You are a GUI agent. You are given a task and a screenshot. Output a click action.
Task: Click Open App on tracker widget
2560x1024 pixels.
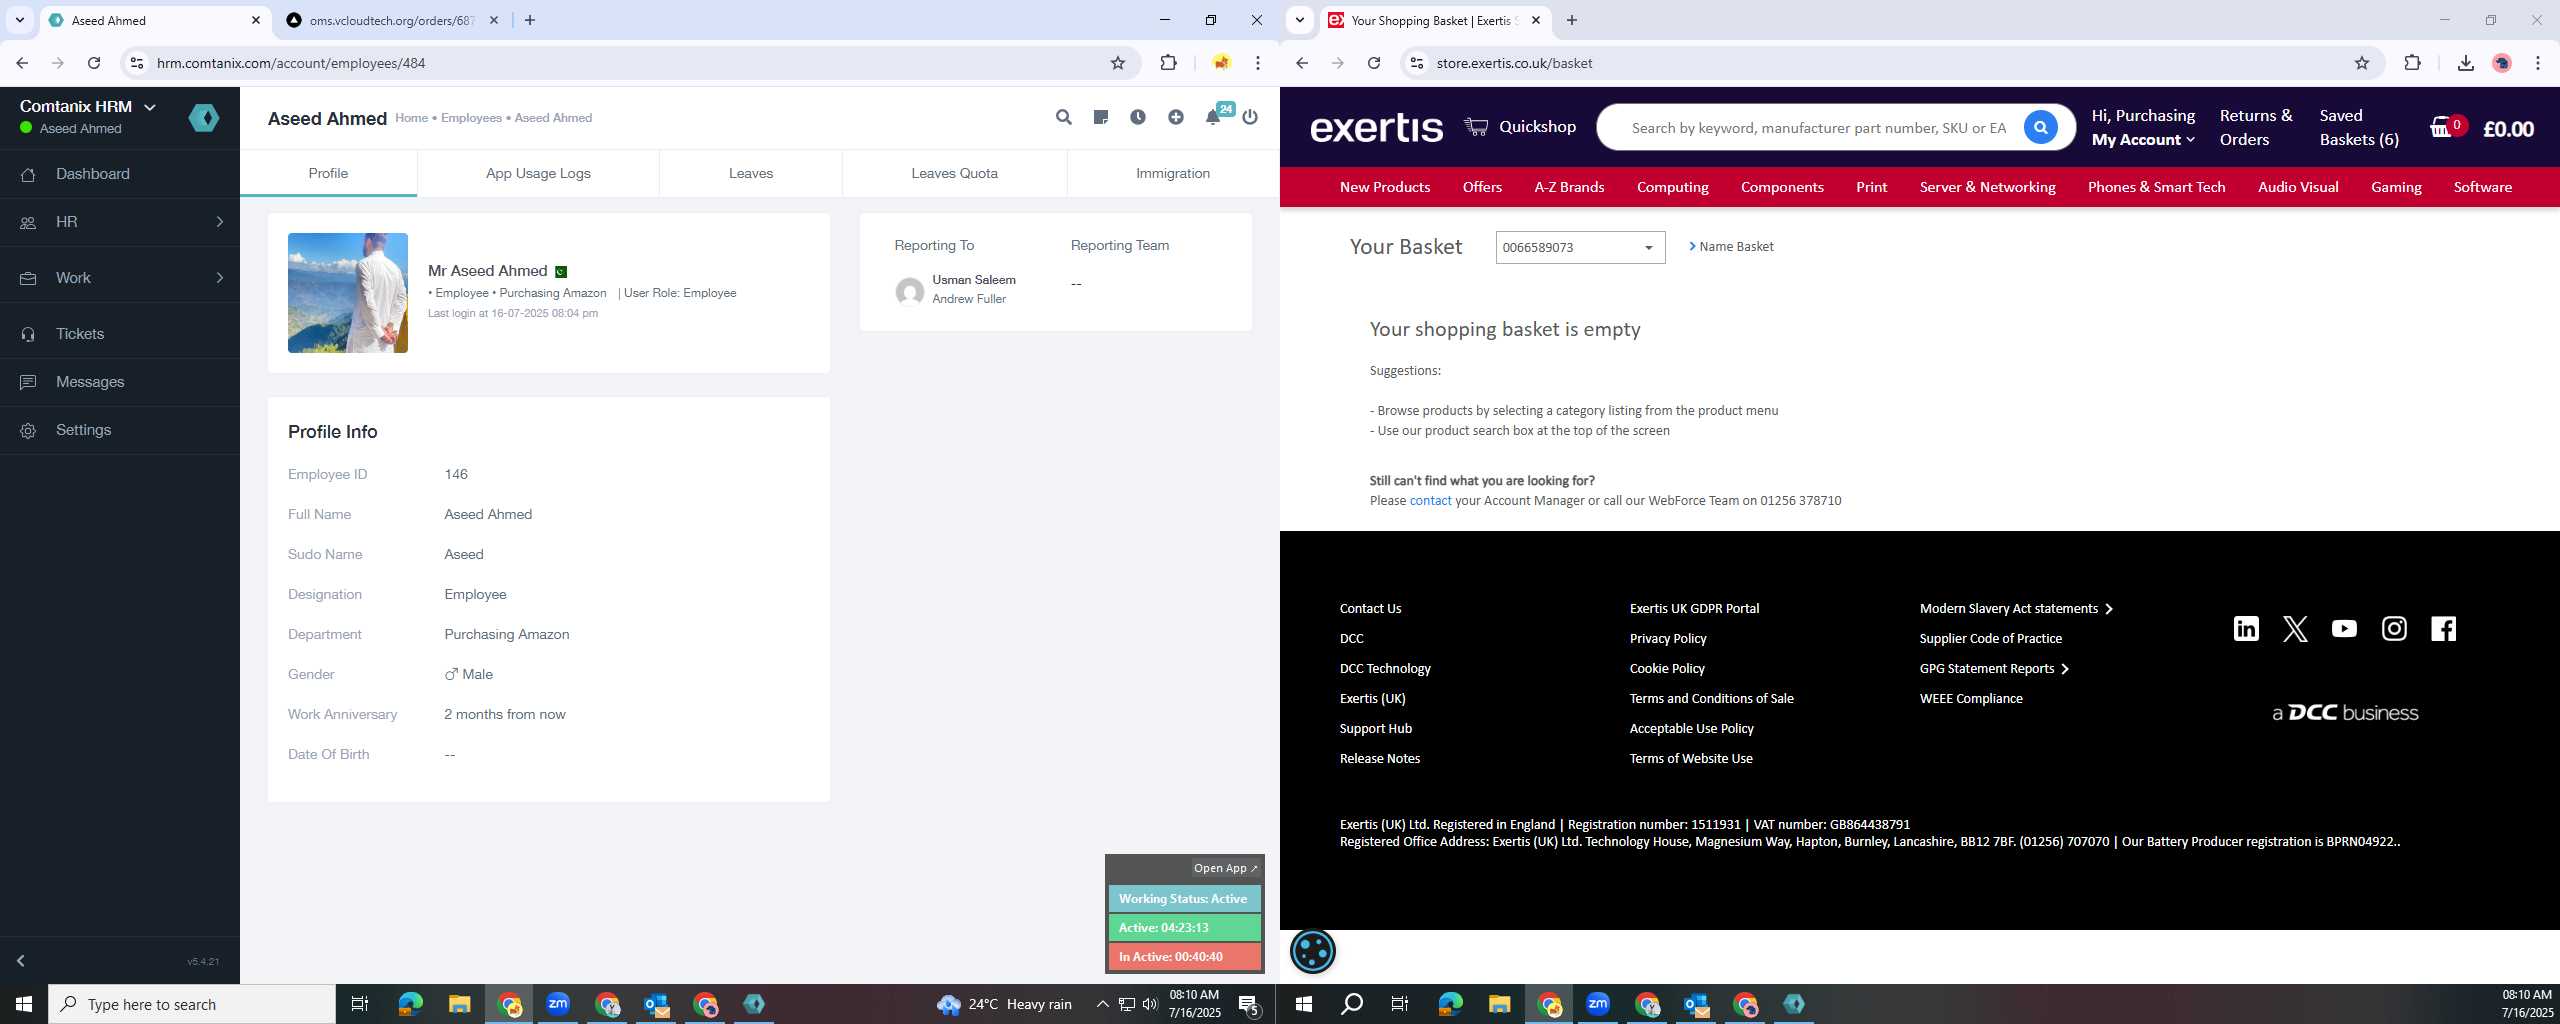(1225, 868)
